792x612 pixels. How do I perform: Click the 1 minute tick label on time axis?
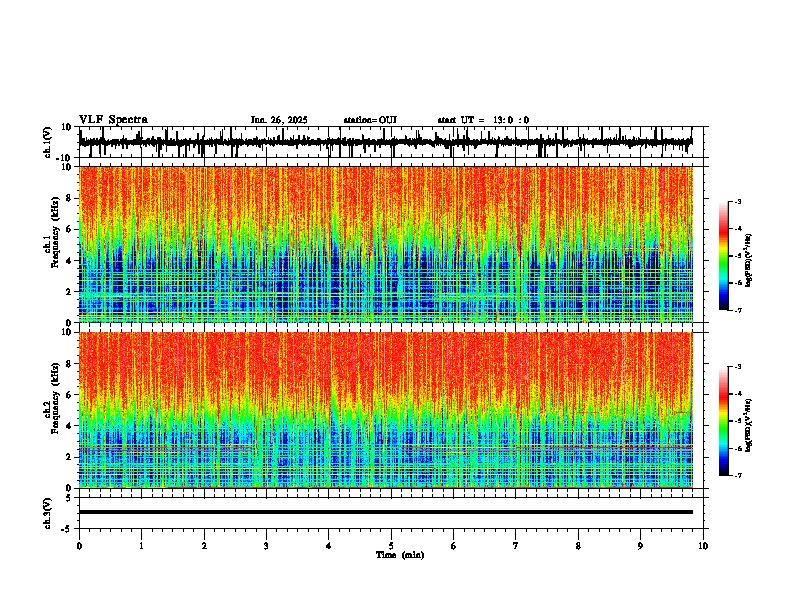pos(141,546)
